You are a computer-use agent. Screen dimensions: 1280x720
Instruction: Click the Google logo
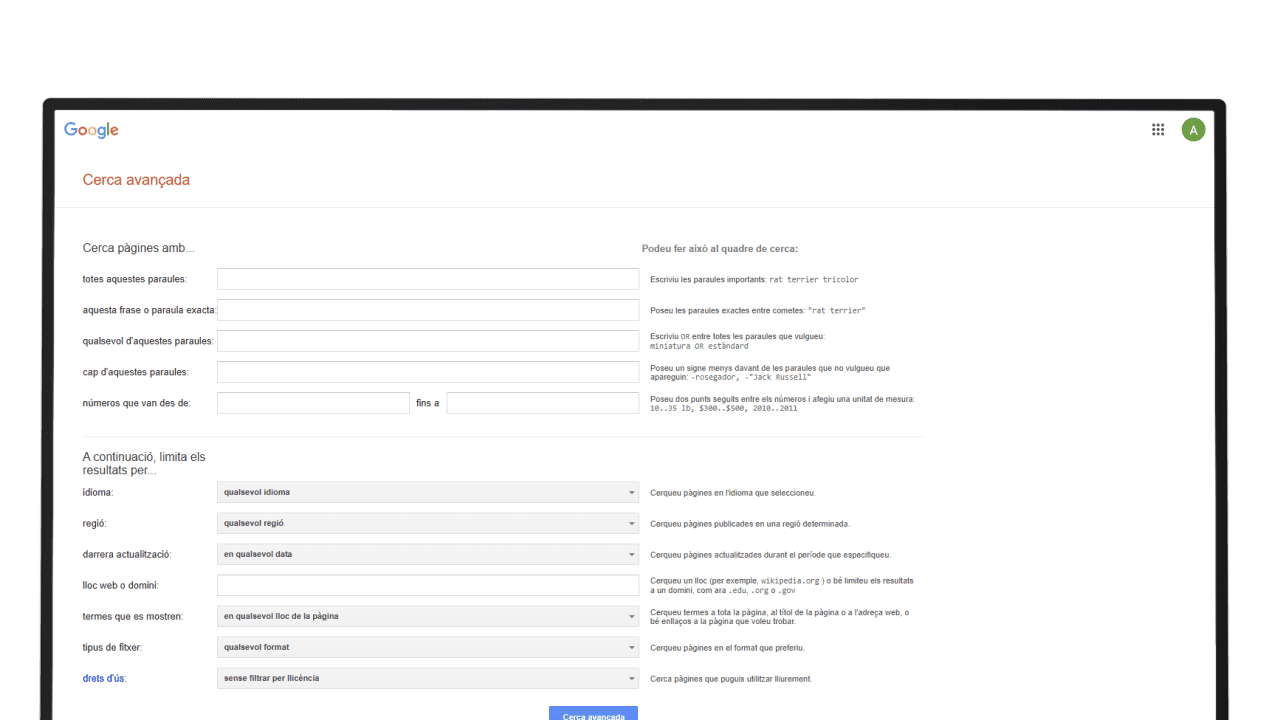(91, 130)
